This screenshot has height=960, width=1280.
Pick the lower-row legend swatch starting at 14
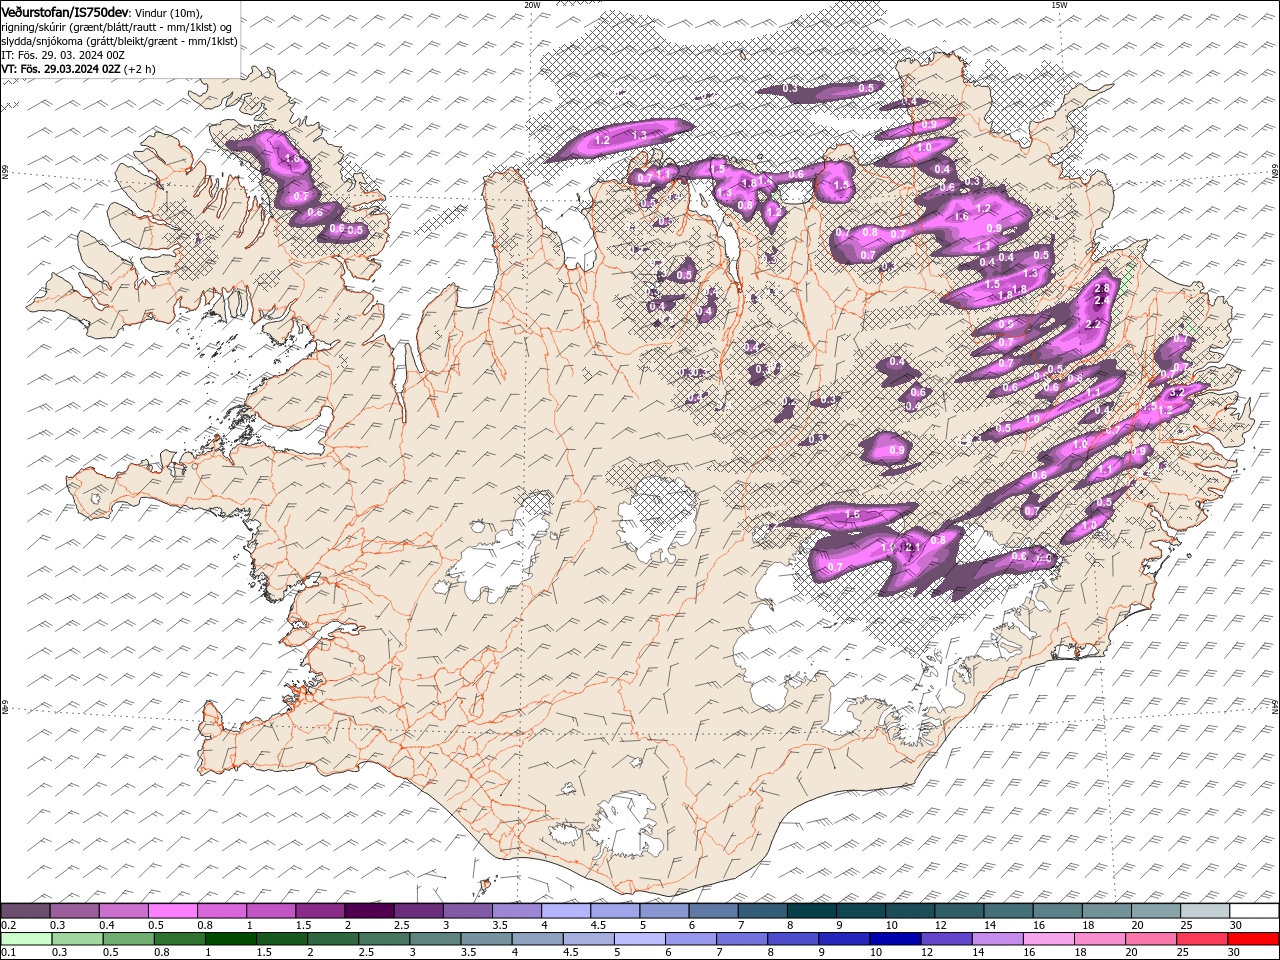997,939
